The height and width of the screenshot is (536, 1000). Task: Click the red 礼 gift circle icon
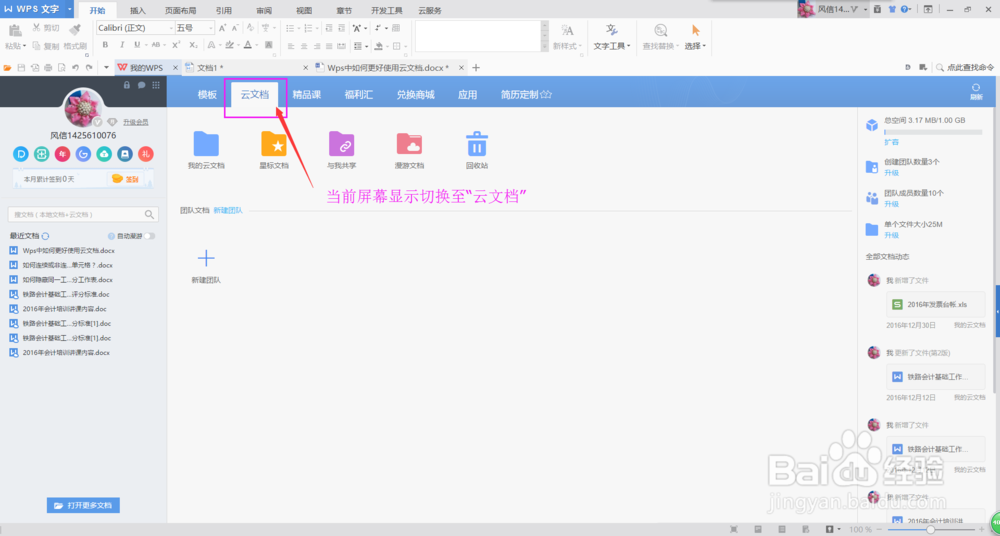click(x=146, y=154)
